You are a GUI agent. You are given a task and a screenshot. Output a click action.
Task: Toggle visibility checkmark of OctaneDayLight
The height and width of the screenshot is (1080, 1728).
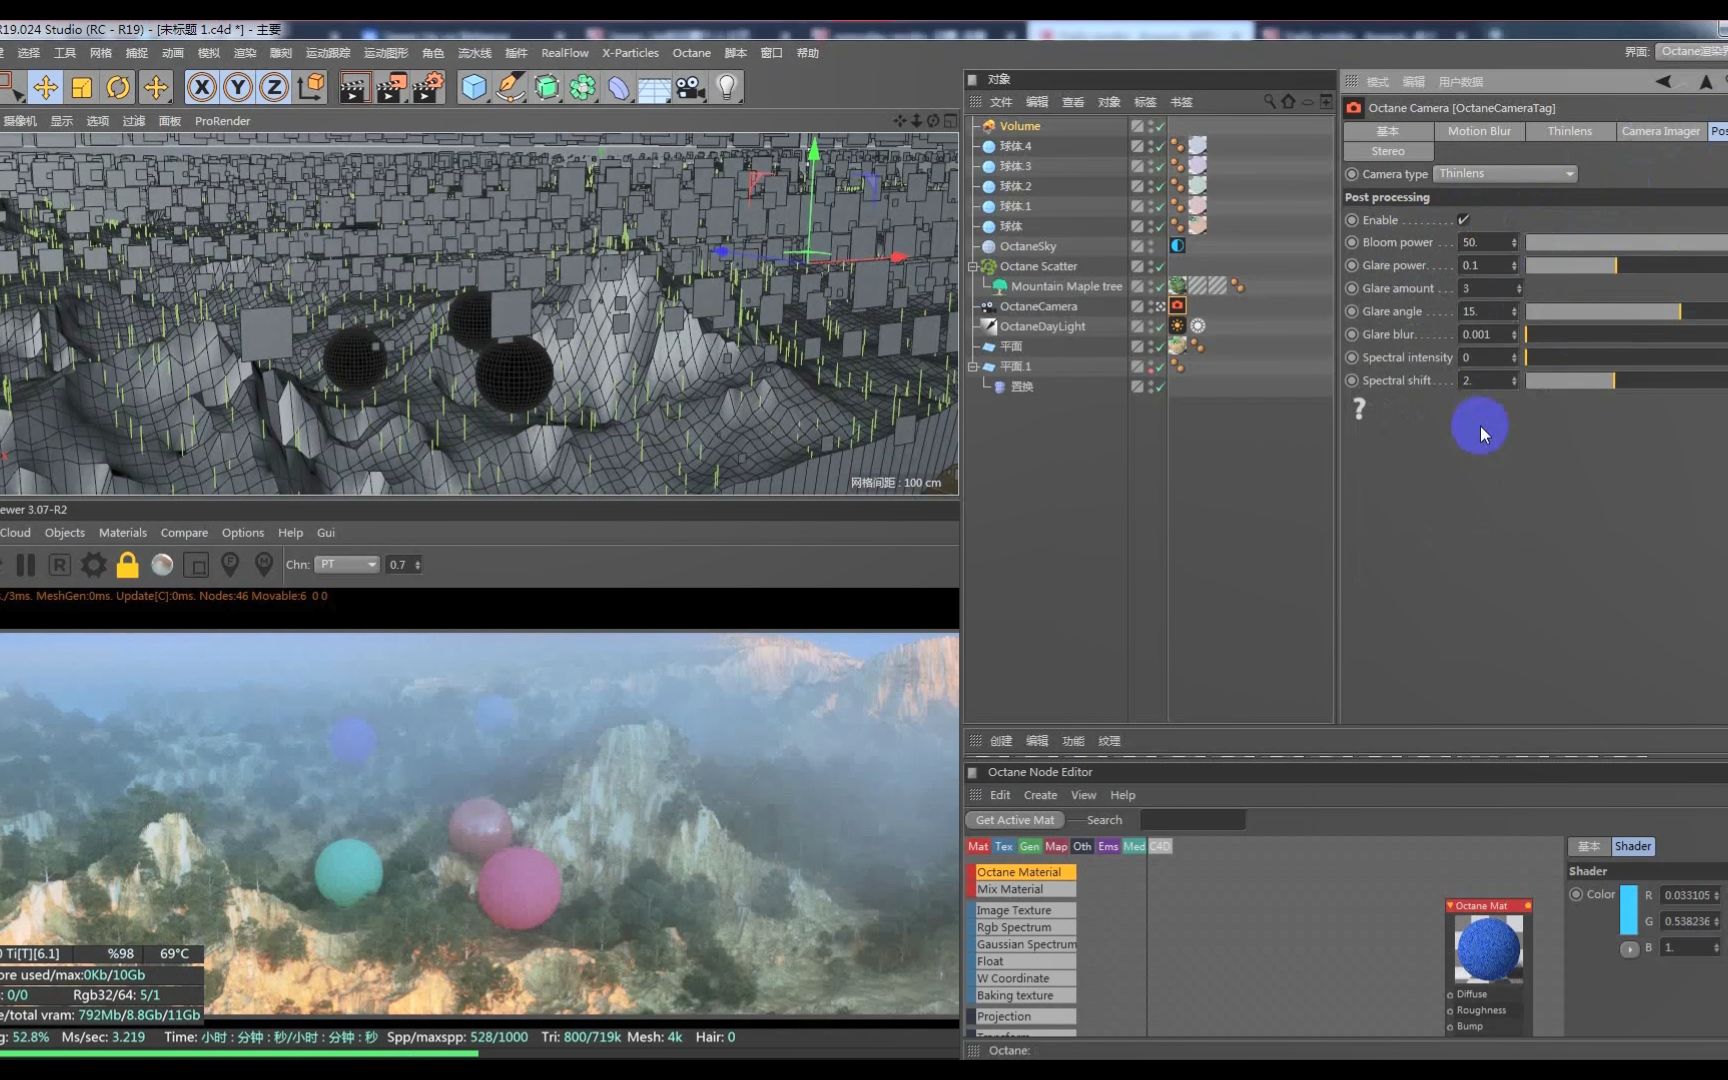click(1160, 327)
